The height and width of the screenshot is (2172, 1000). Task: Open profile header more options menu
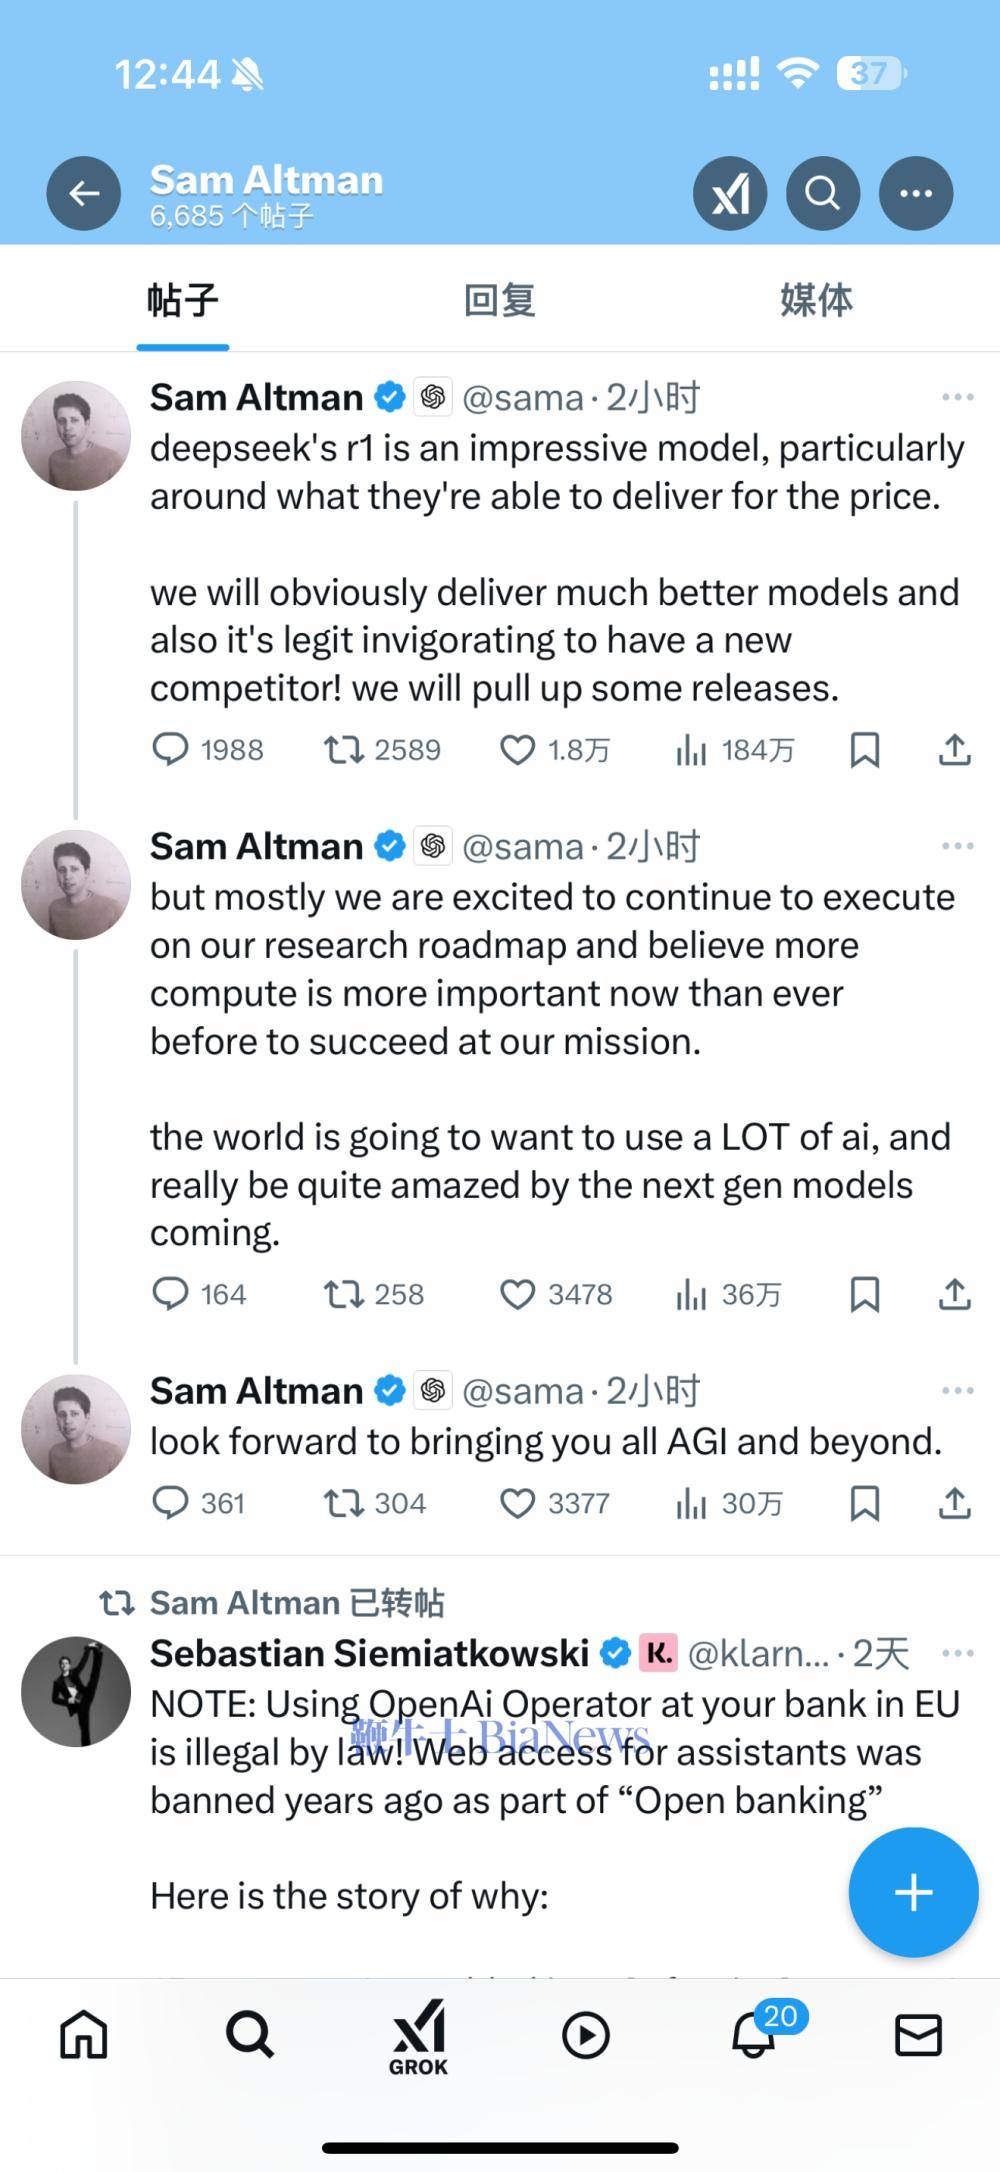(x=916, y=193)
